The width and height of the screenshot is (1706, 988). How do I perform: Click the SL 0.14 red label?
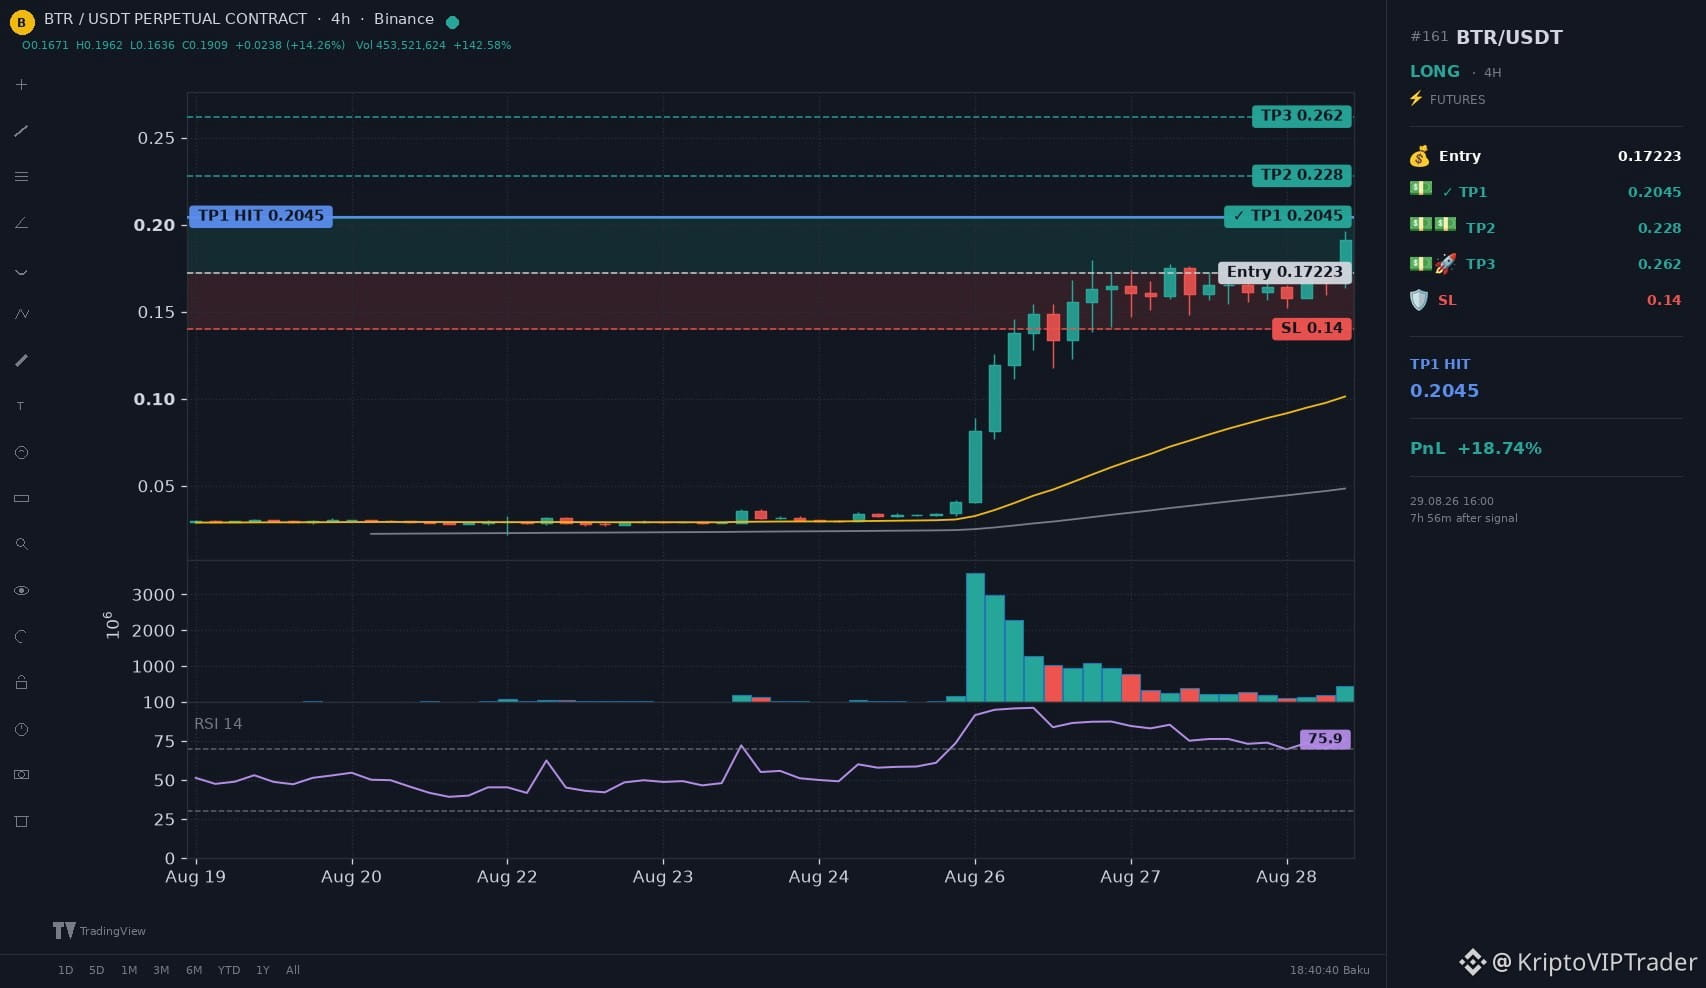[1312, 328]
